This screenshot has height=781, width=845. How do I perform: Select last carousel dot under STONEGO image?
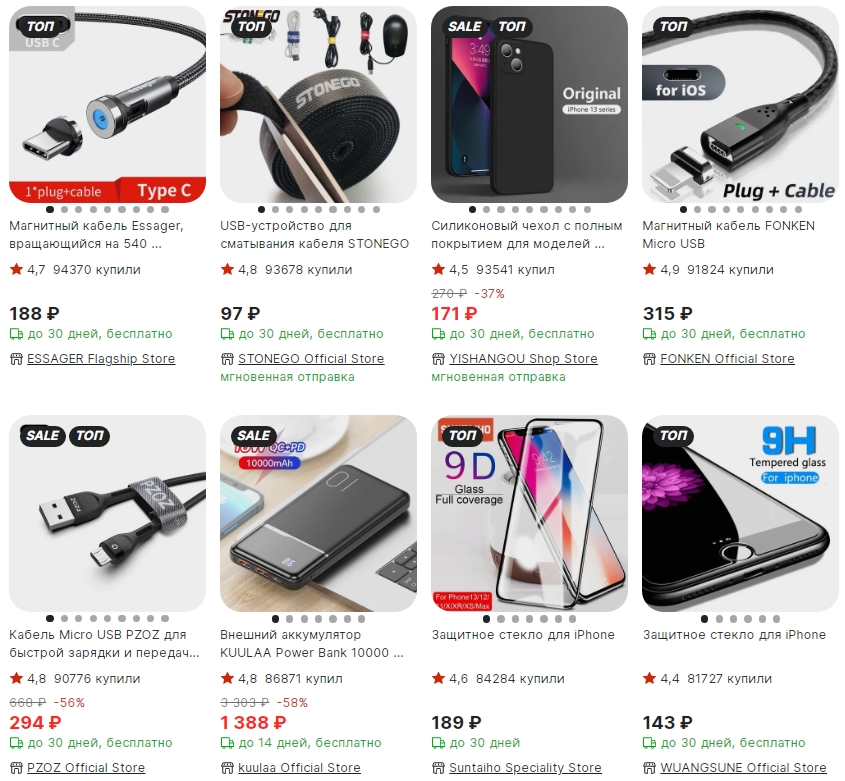[x=376, y=210]
